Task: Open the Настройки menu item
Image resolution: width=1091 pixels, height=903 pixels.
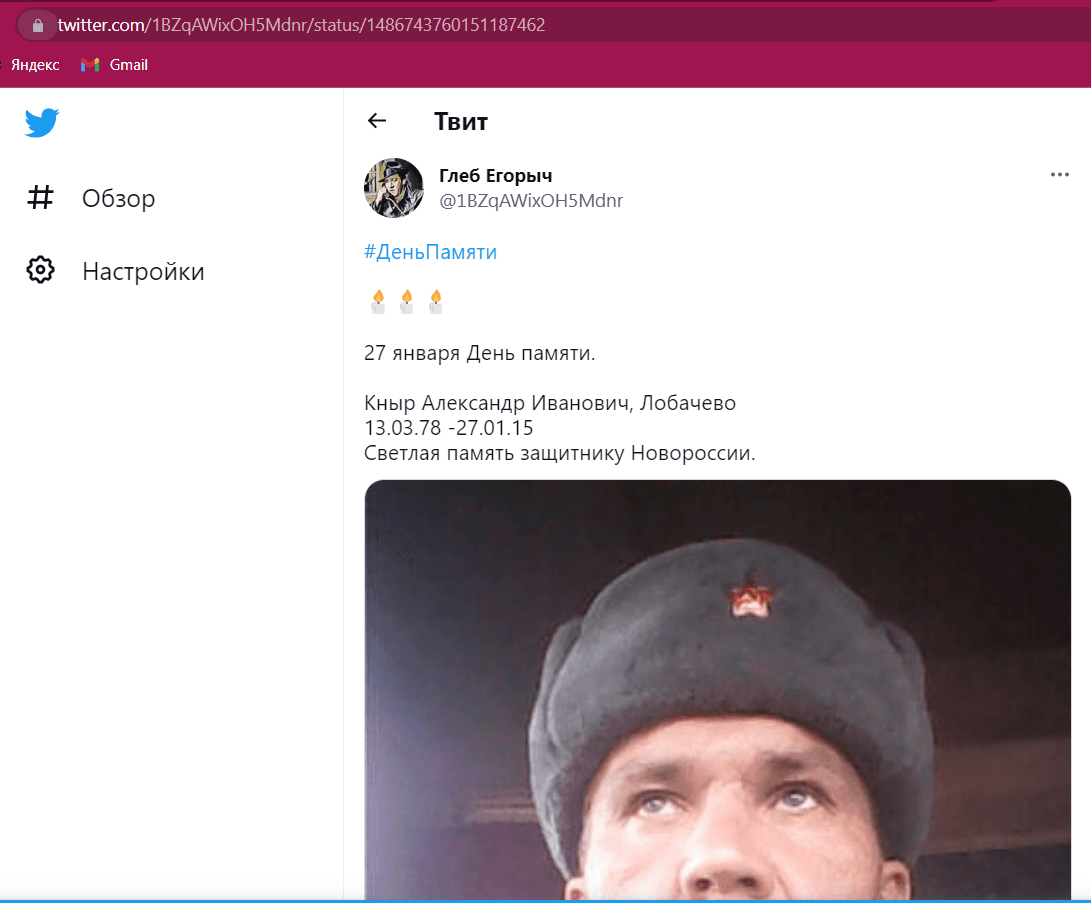Action: coord(116,271)
